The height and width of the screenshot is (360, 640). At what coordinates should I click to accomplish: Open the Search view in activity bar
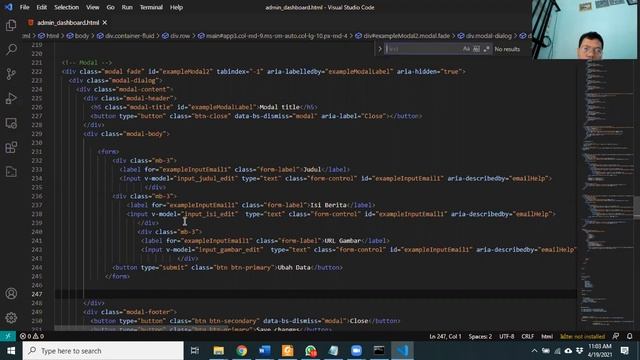pos(11,50)
